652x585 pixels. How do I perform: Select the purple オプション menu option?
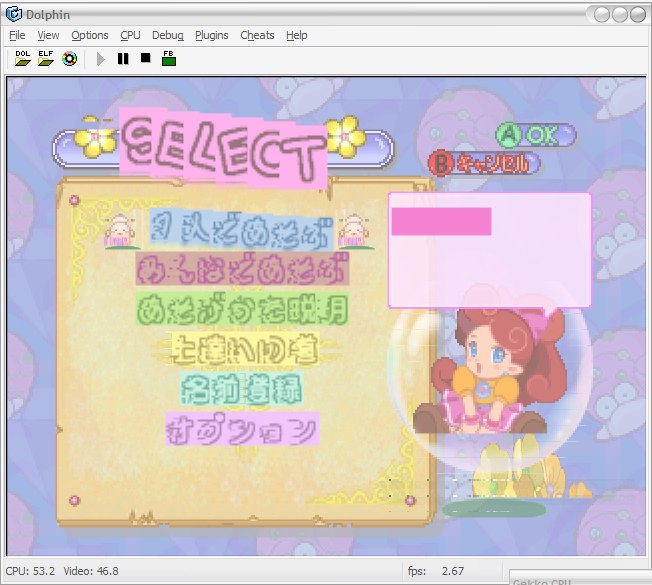(242, 429)
